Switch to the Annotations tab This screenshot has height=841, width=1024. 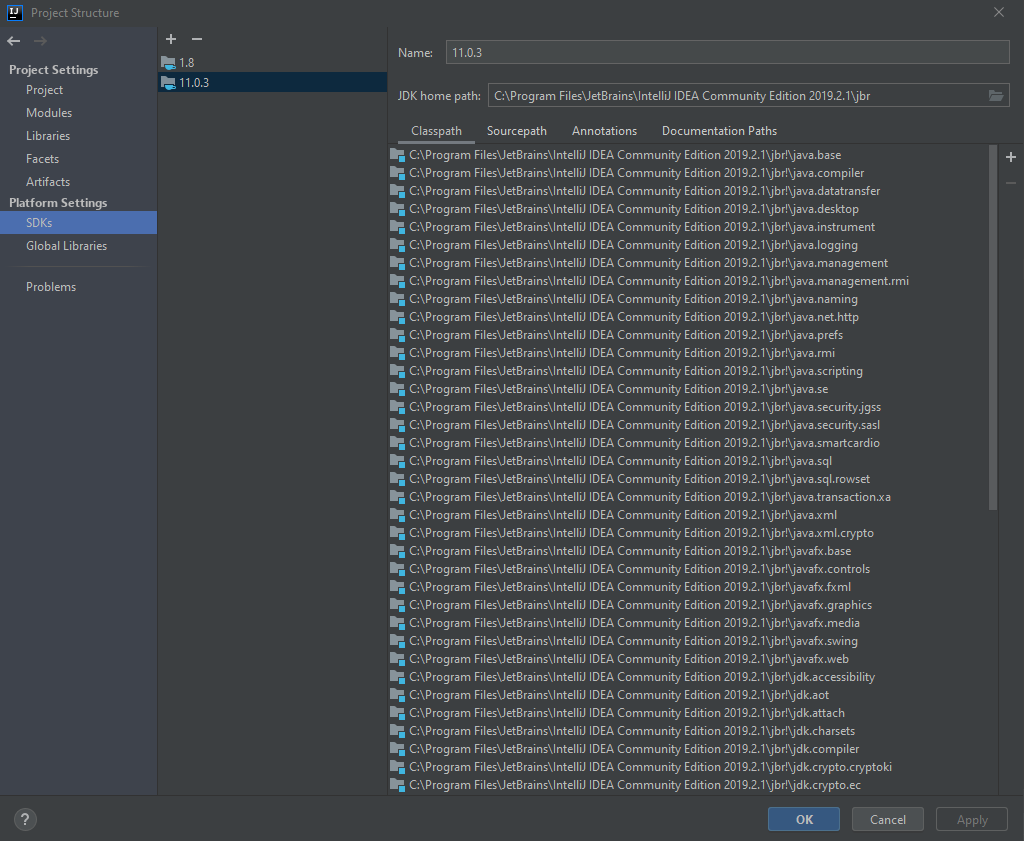point(604,131)
